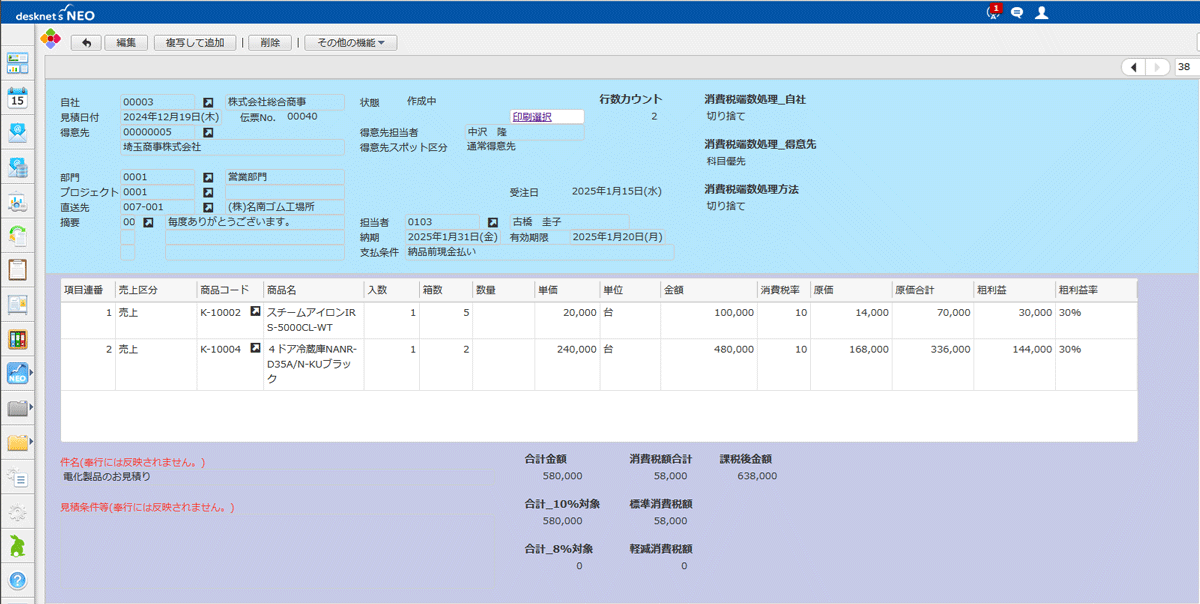Click the lookup arrow next to 担当者 code 0103
Viewport: 1200px width, 604px height.
(492, 222)
